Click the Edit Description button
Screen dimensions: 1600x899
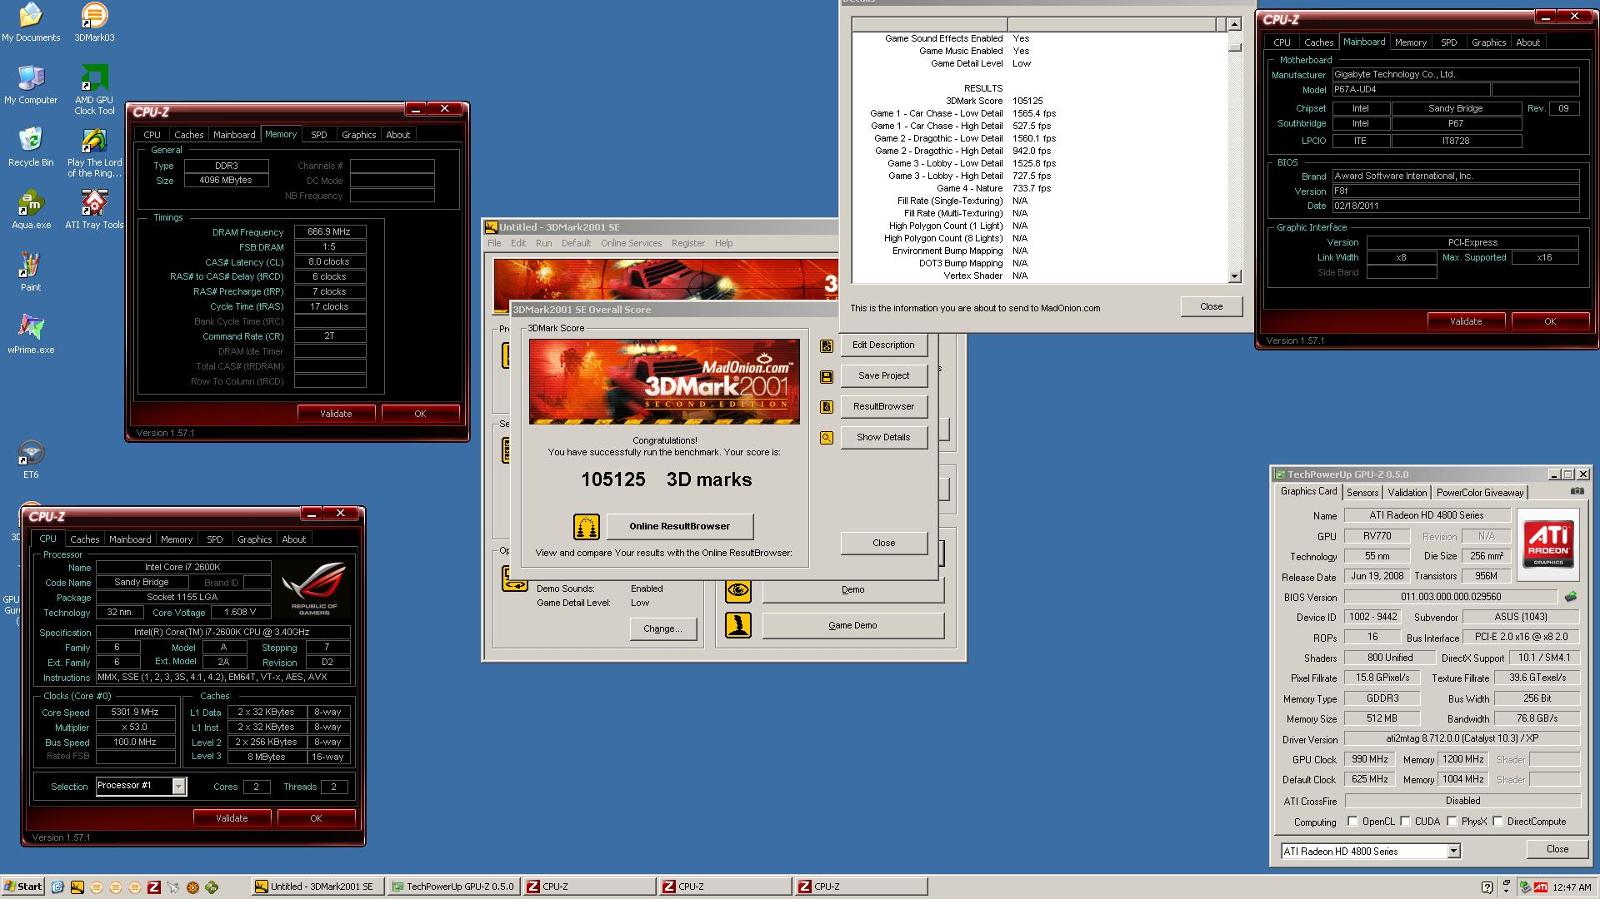point(883,345)
